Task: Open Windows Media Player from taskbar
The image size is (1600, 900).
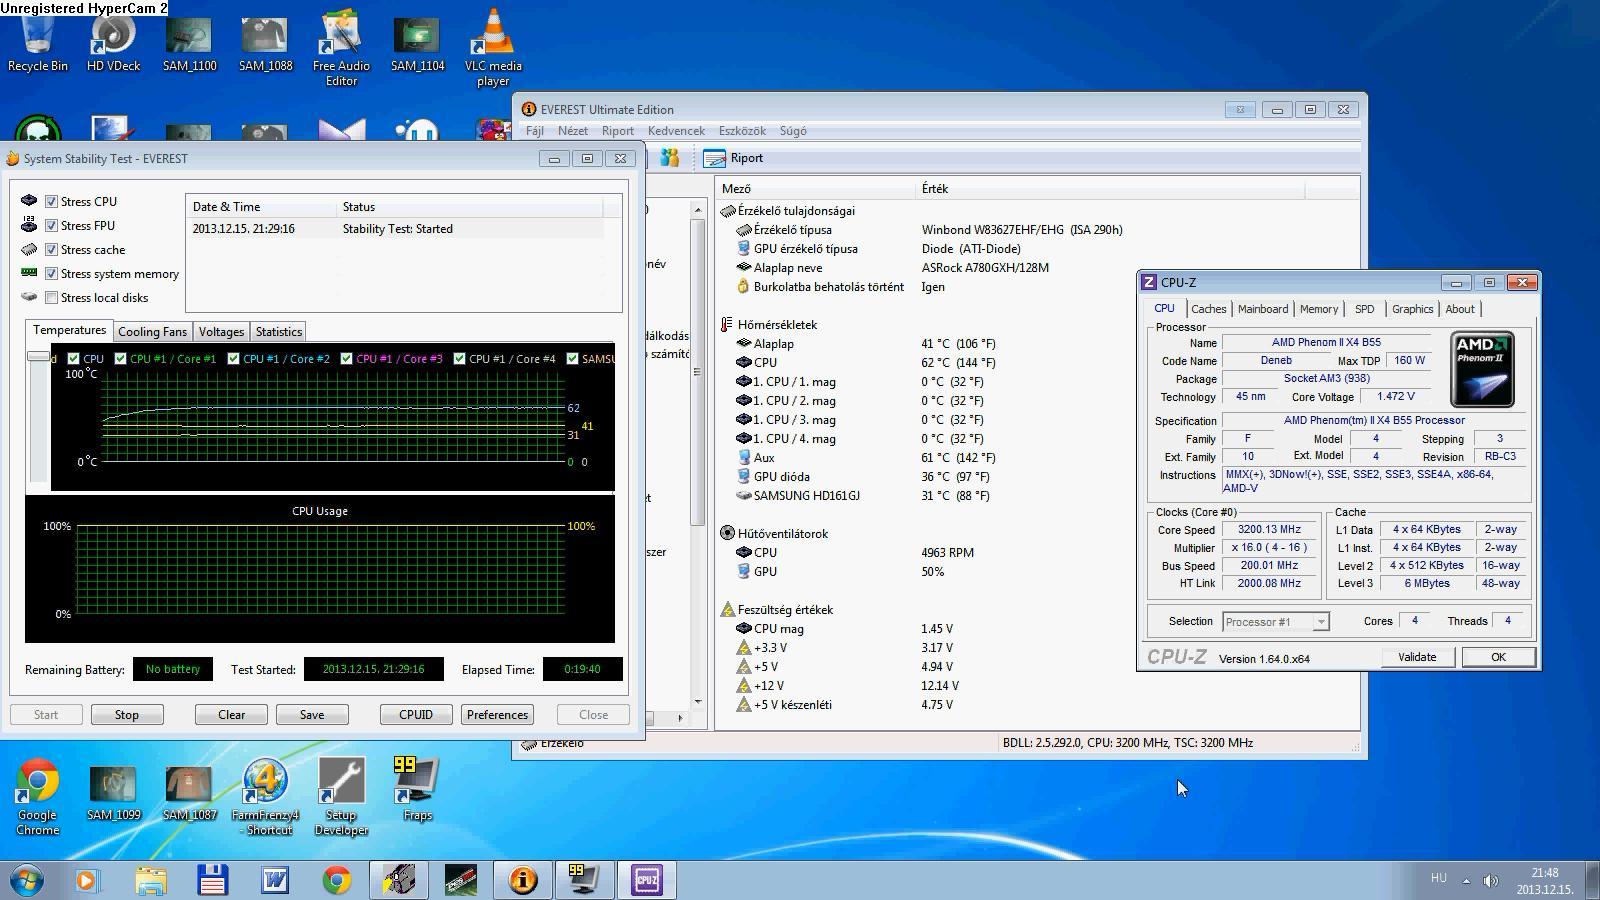Action: click(x=87, y=880)
